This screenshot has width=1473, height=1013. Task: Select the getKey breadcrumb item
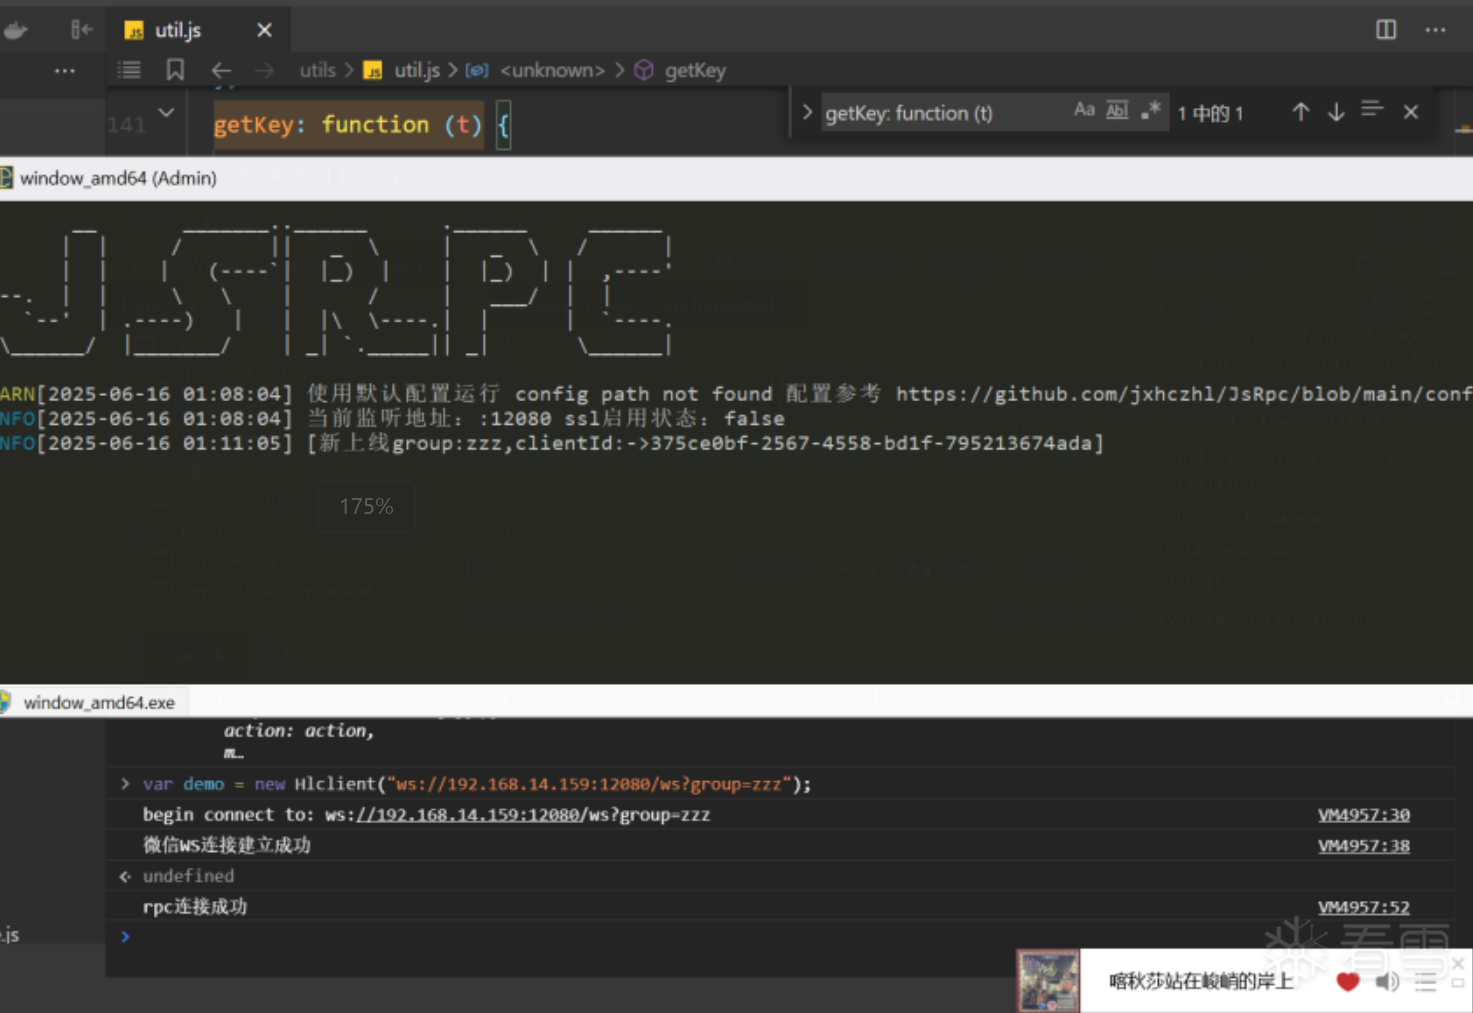(x=695, y=70)
